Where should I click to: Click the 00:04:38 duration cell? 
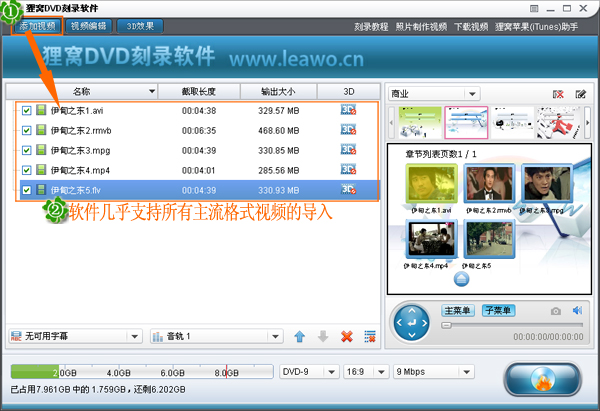(x=199, y=111)
